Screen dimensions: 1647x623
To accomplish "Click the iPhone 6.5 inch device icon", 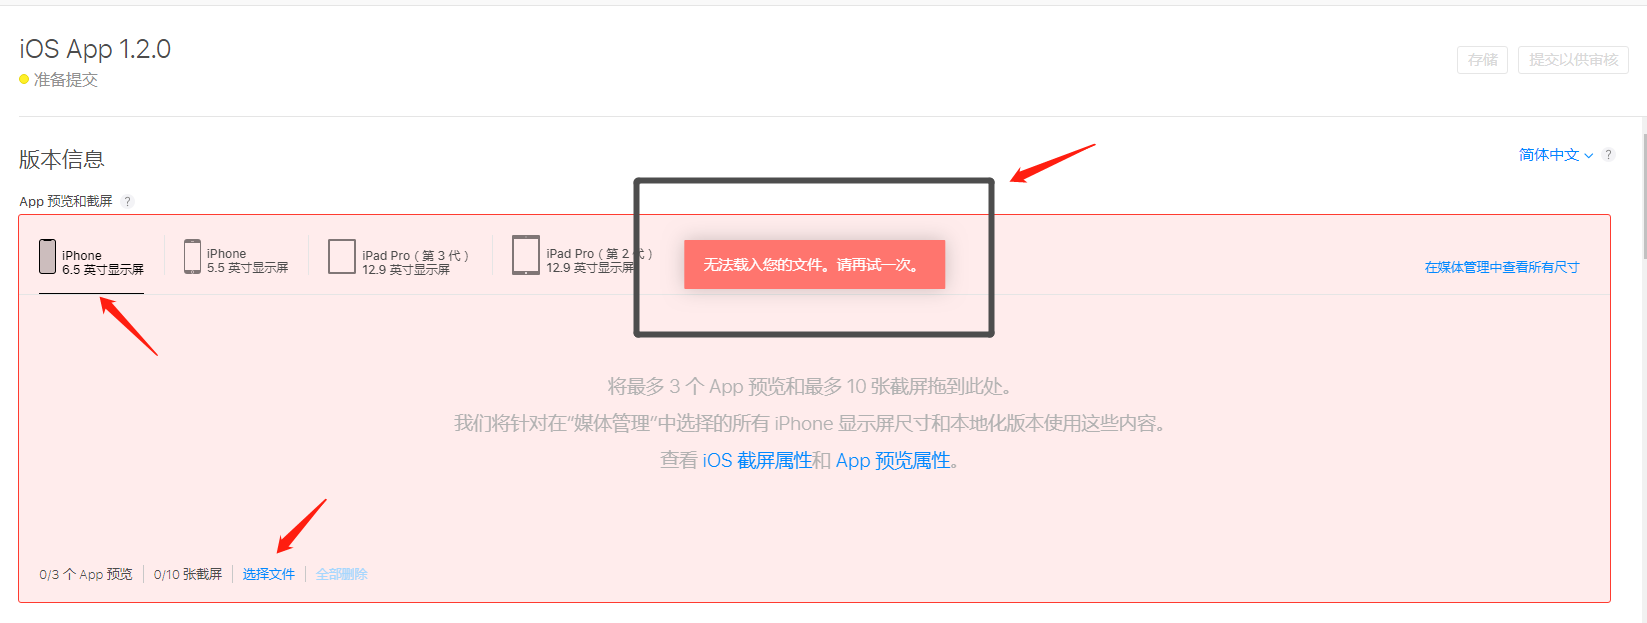I will [x=47, y=256].
